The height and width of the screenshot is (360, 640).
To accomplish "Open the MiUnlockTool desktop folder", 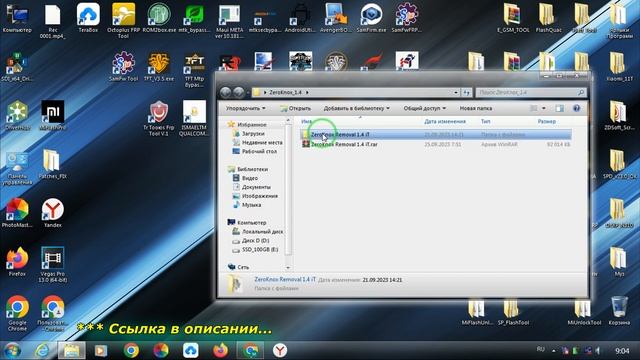I will [x=584, y=313].
